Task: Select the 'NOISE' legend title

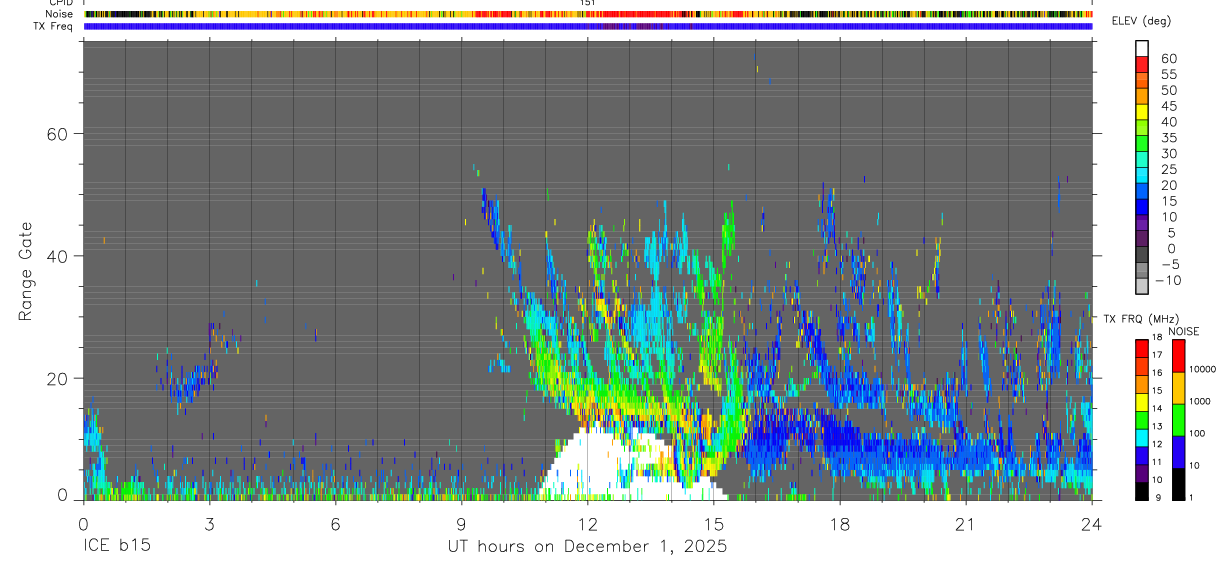Action: (x=1183, y=331)
